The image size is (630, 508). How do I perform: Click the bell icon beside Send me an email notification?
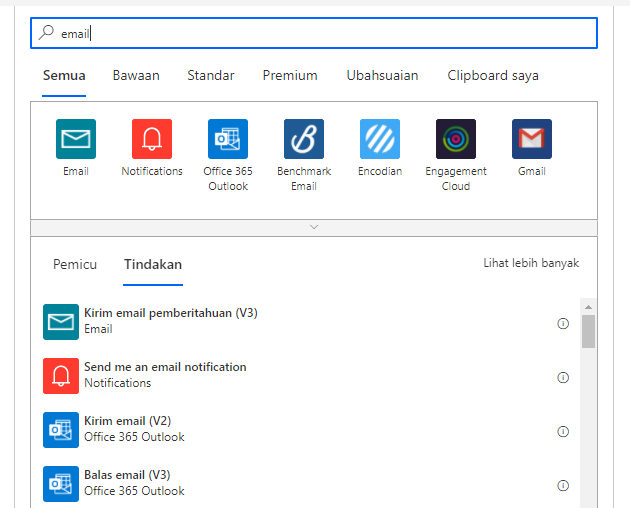tap(61, 376)
